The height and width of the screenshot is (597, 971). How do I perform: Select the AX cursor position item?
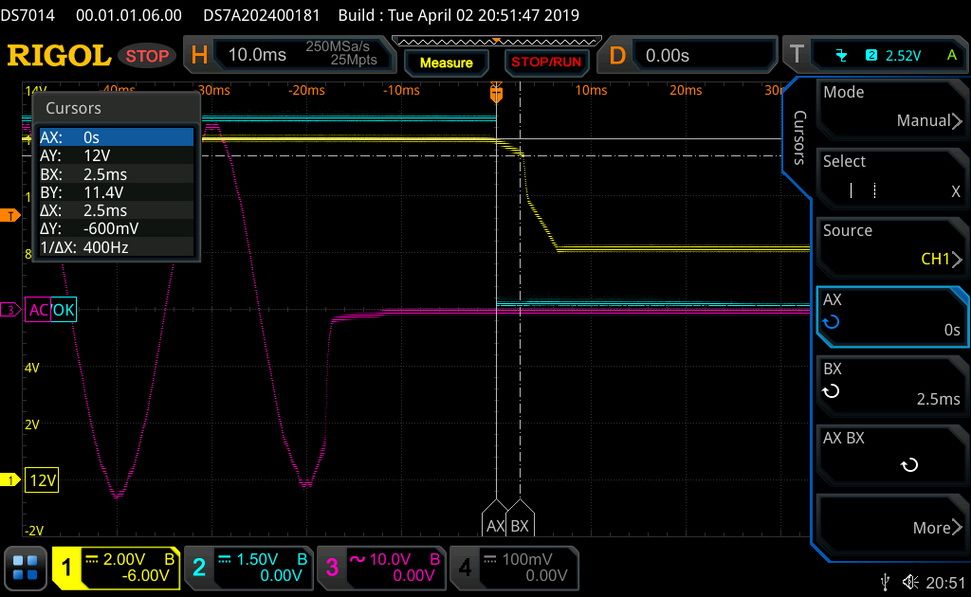click(891, 316)
